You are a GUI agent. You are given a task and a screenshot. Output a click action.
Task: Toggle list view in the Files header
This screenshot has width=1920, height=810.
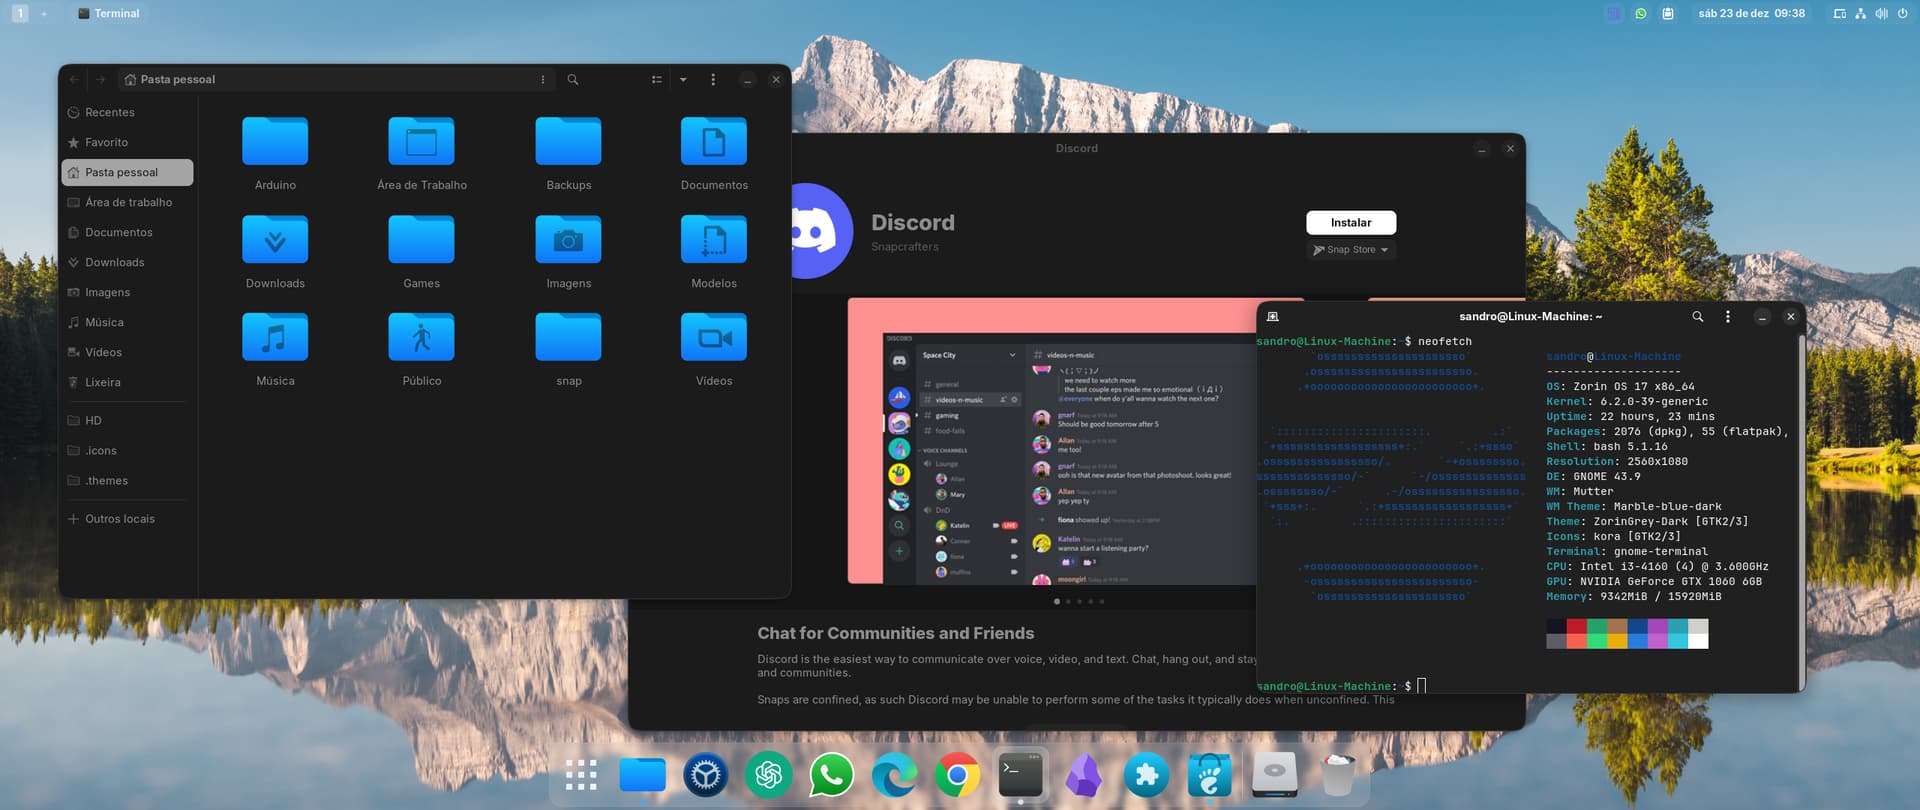point(657,79)
